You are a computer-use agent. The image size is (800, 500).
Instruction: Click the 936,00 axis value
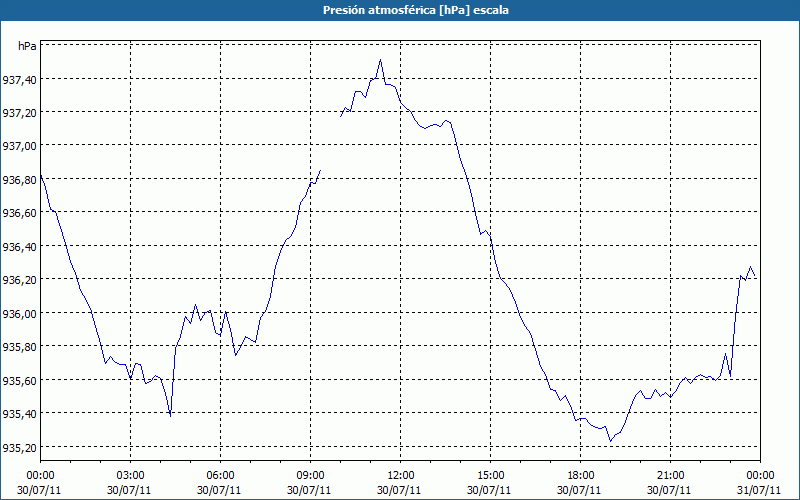pos(19,313)
